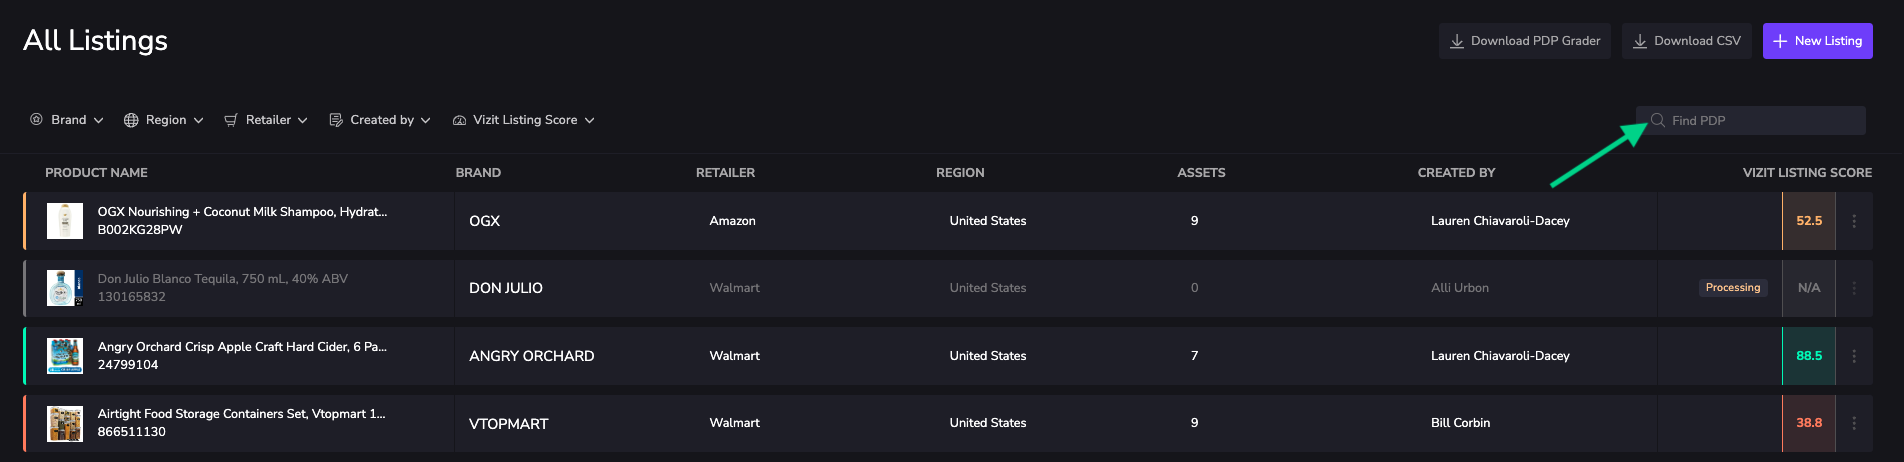1904x462 pixels.
Task: Open the OGX Nourishing Coconut Milk Shampoo listing
Action: click(x=242, y=212)
